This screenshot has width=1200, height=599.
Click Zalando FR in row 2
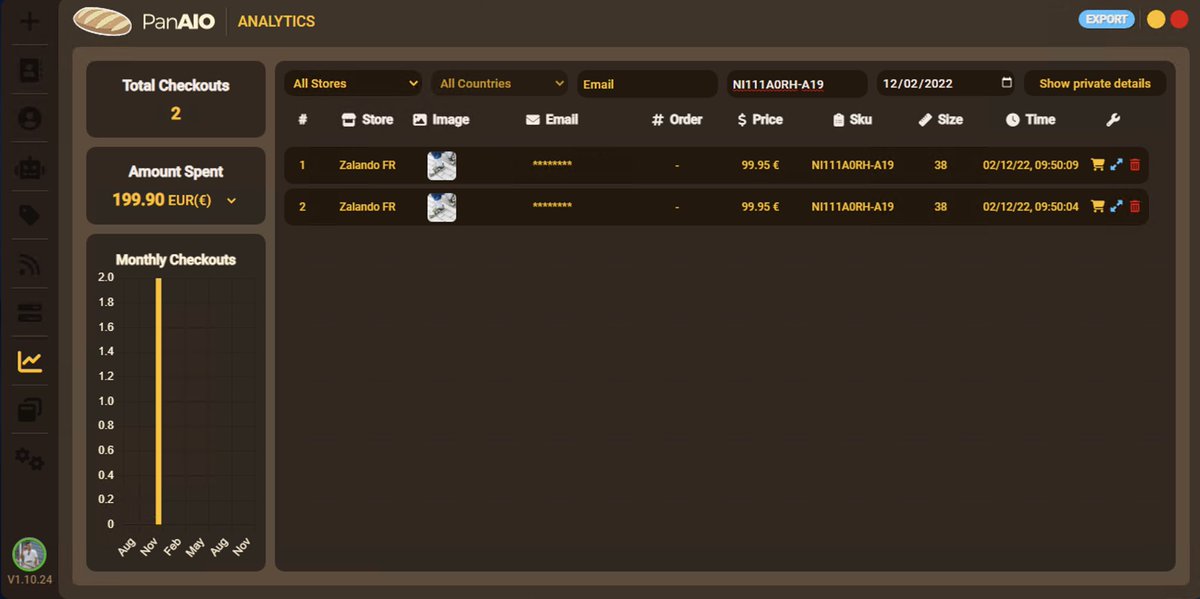coord(367,207)
